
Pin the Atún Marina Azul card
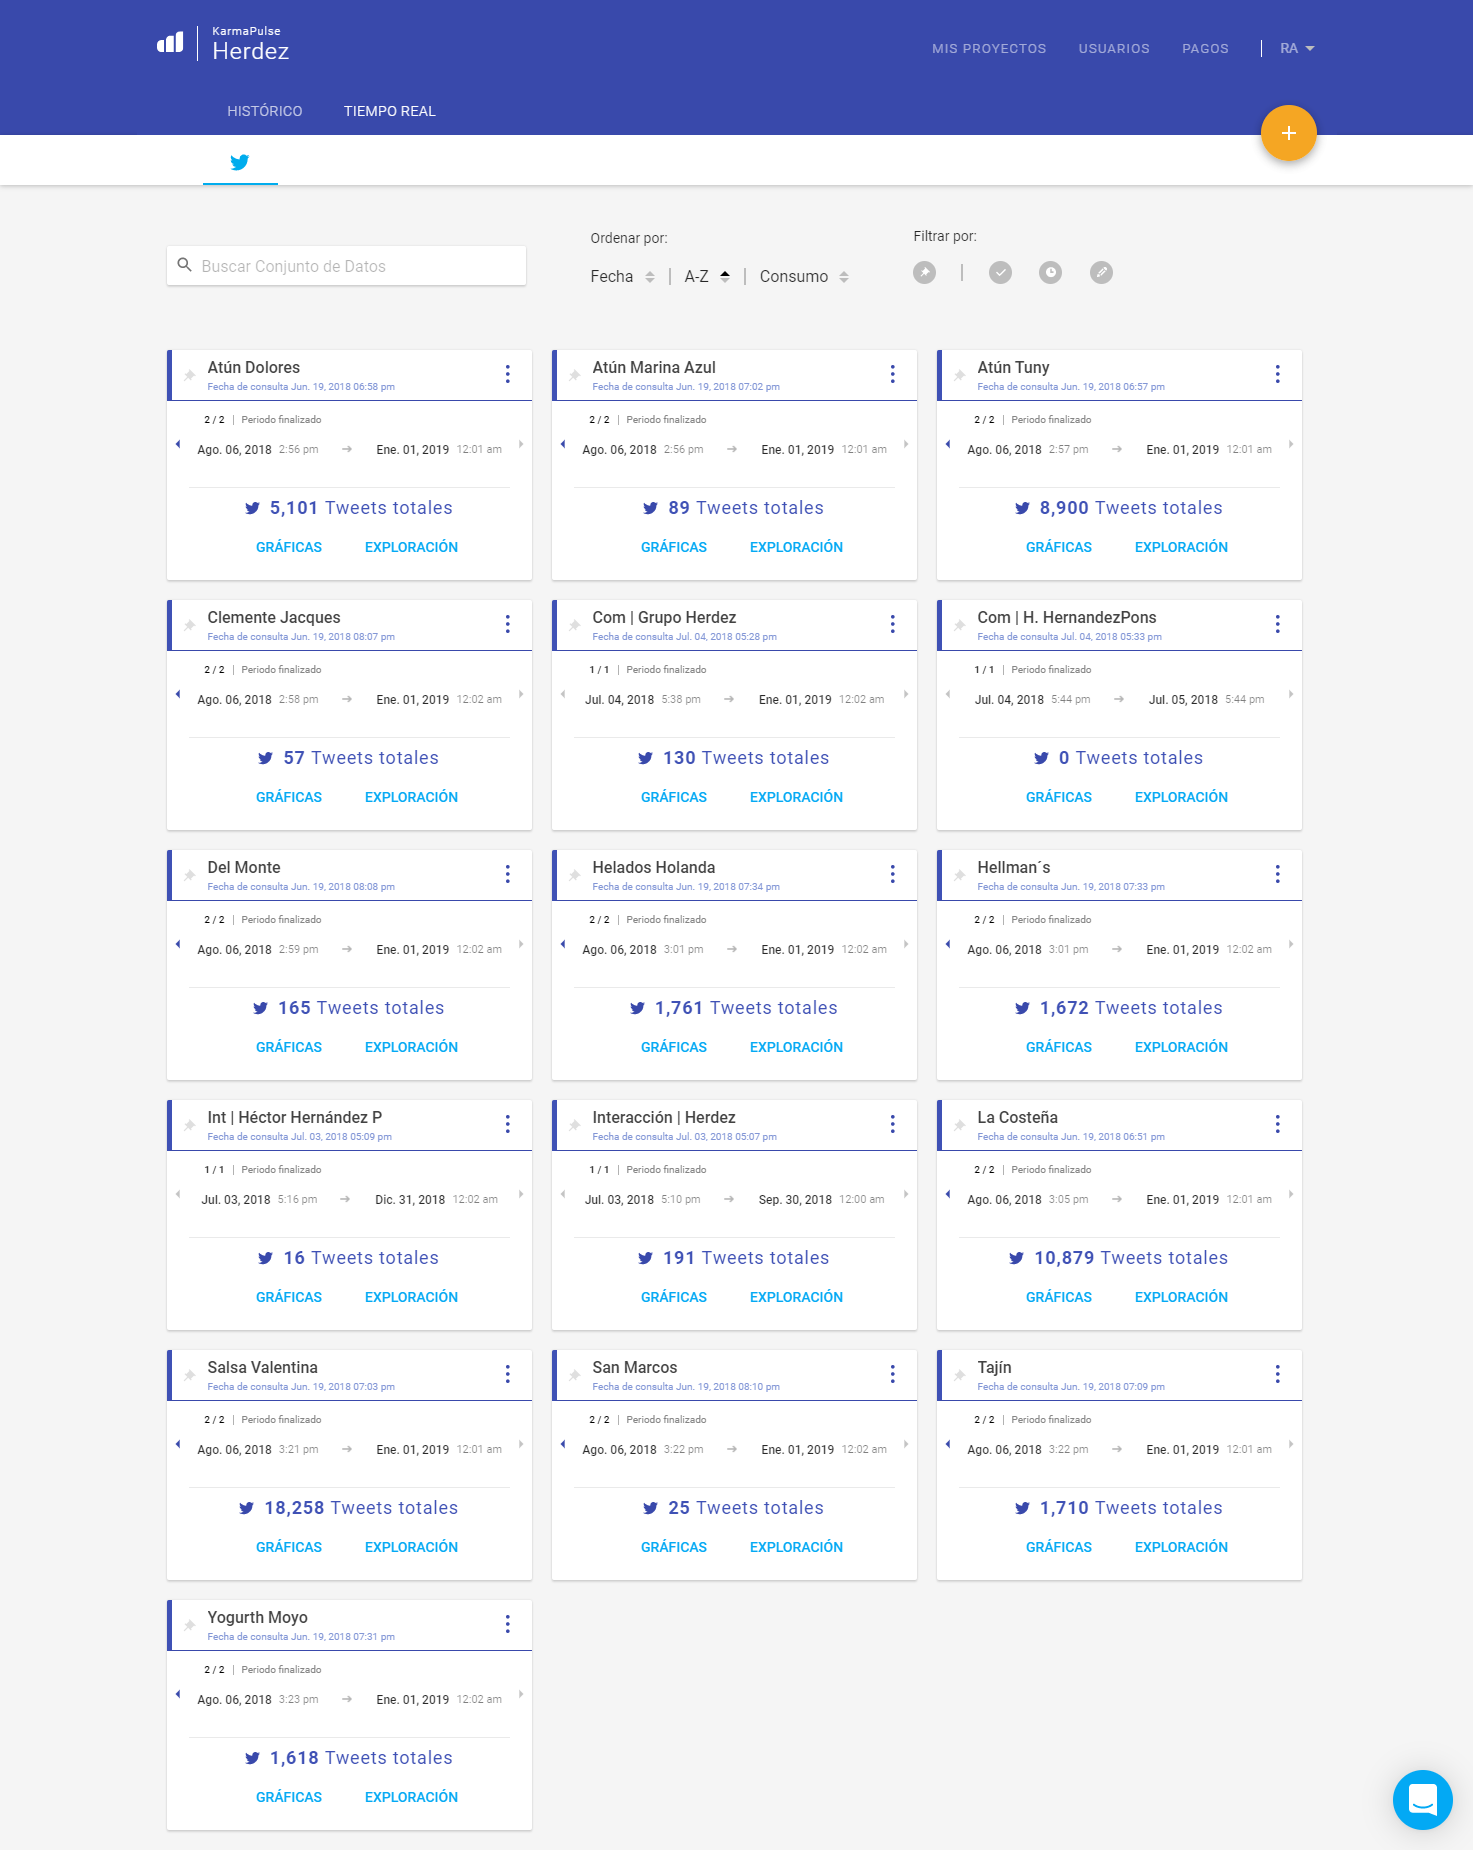click(575, 376)
